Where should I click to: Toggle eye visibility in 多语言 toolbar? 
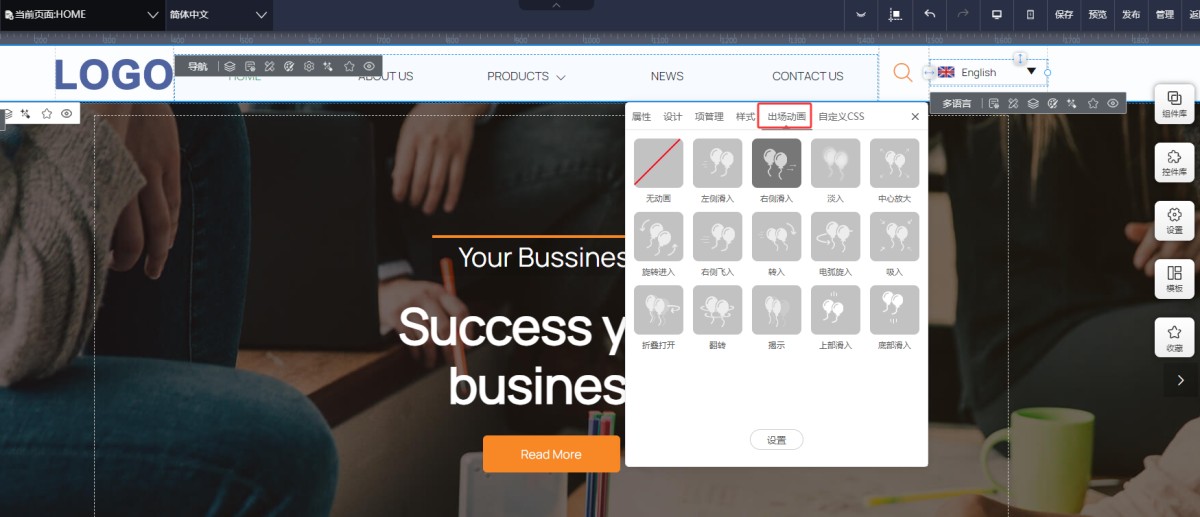1112,103
